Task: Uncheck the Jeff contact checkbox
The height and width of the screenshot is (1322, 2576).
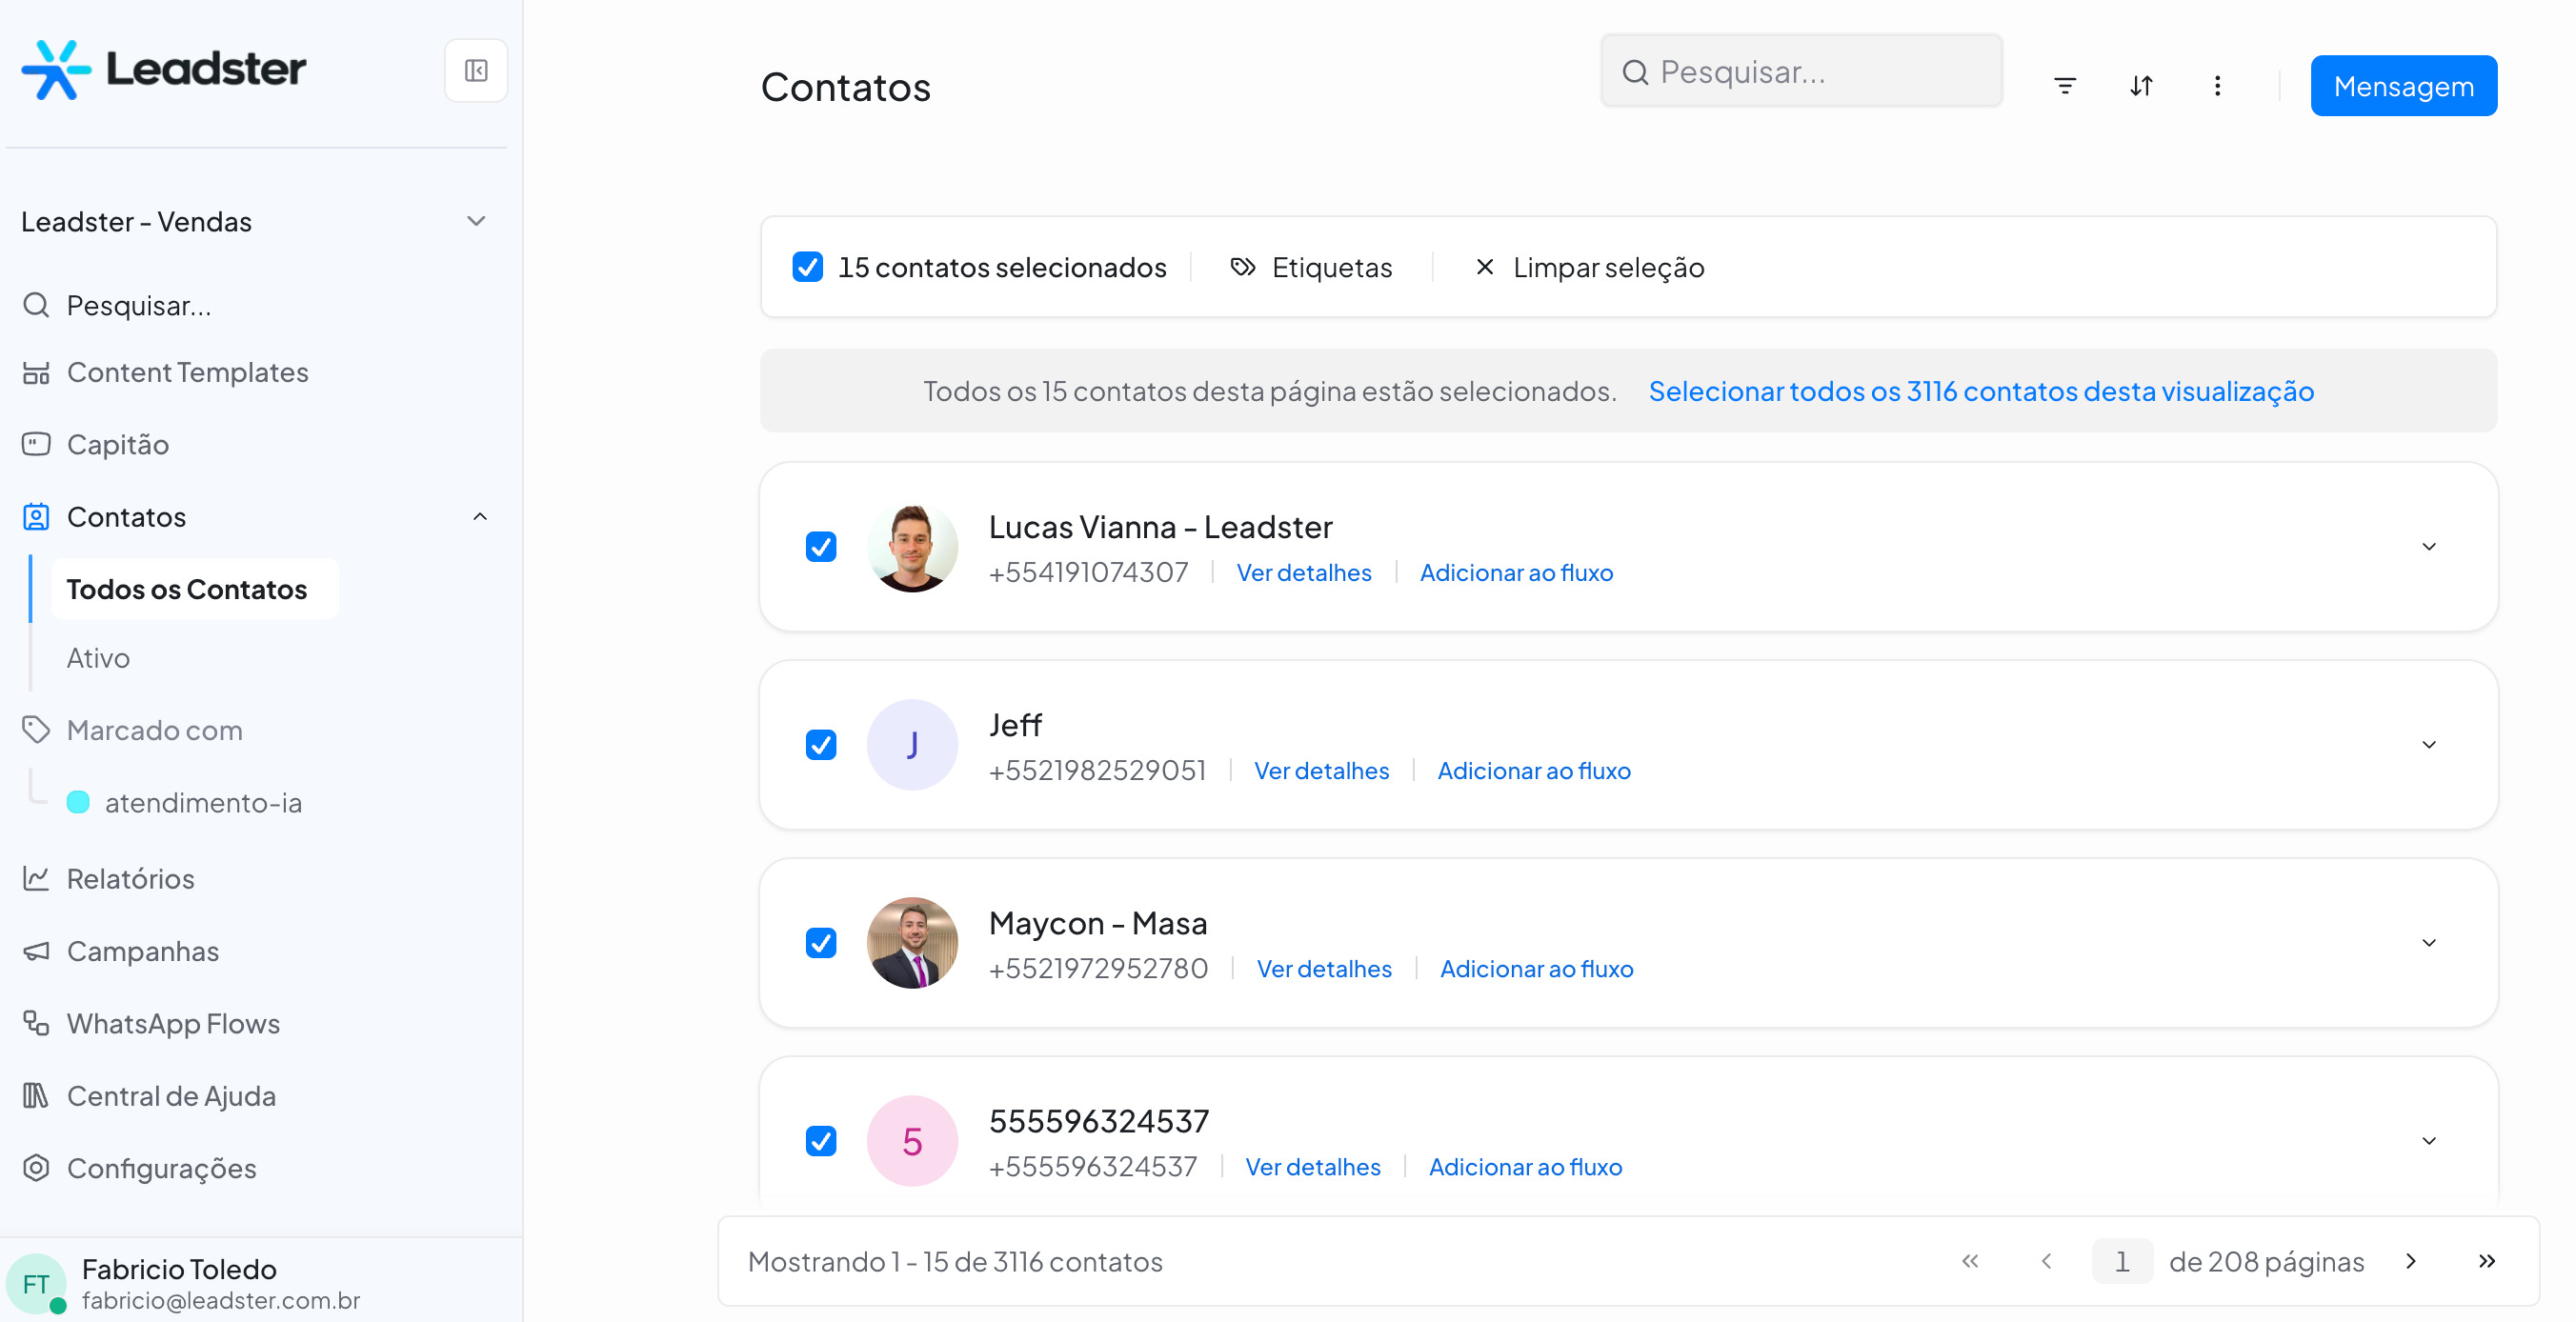Action: [x=821, y=745]
